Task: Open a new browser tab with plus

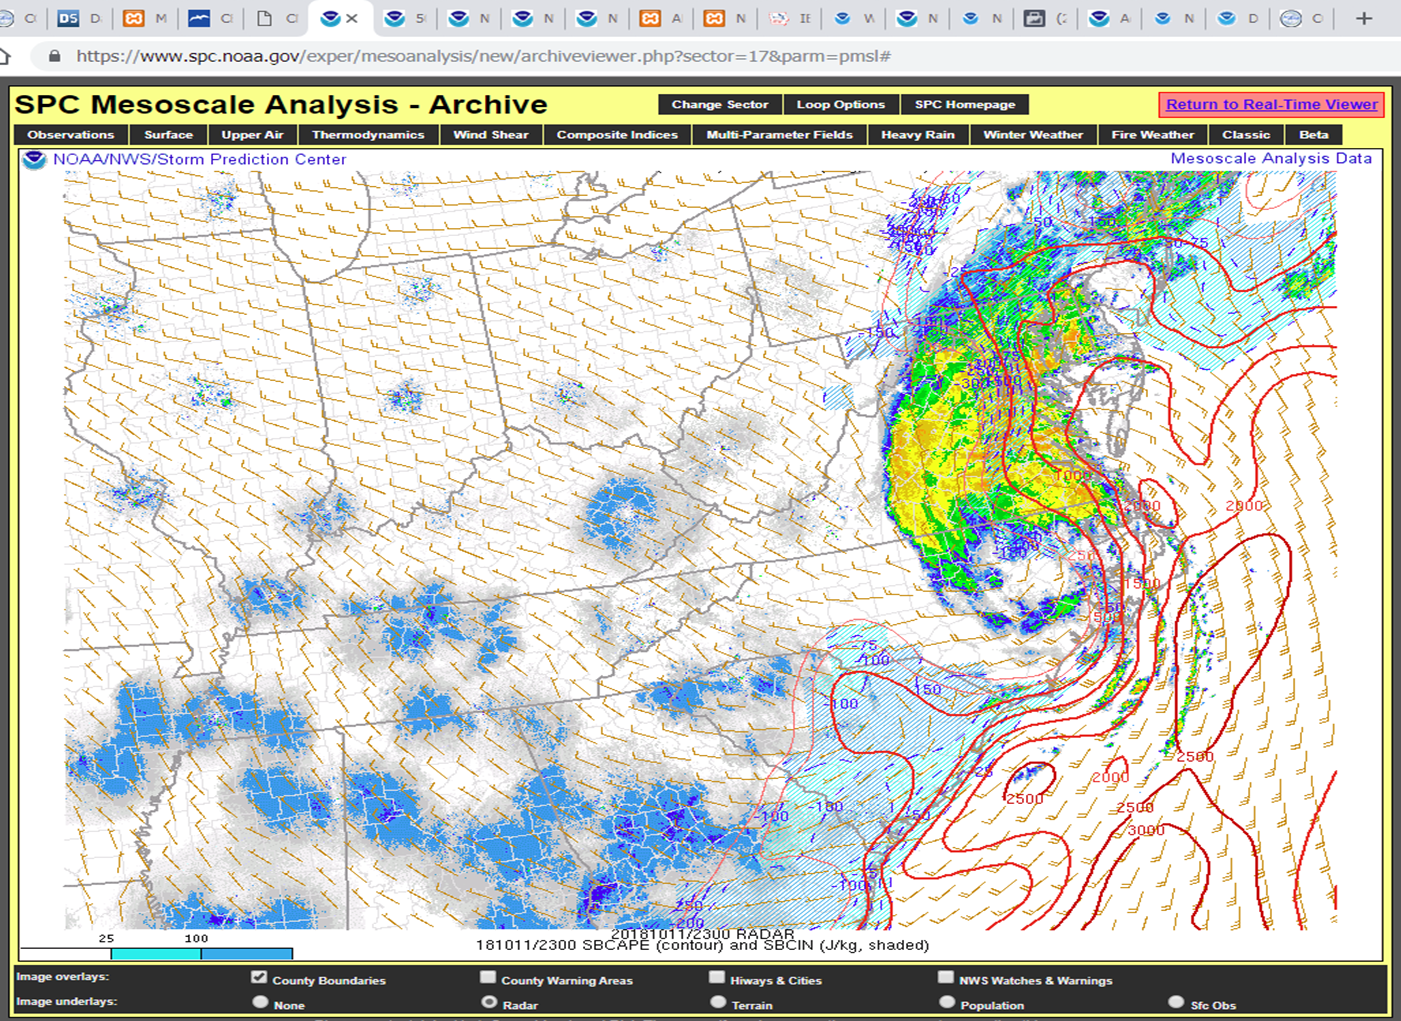Action: point(1364,18)
